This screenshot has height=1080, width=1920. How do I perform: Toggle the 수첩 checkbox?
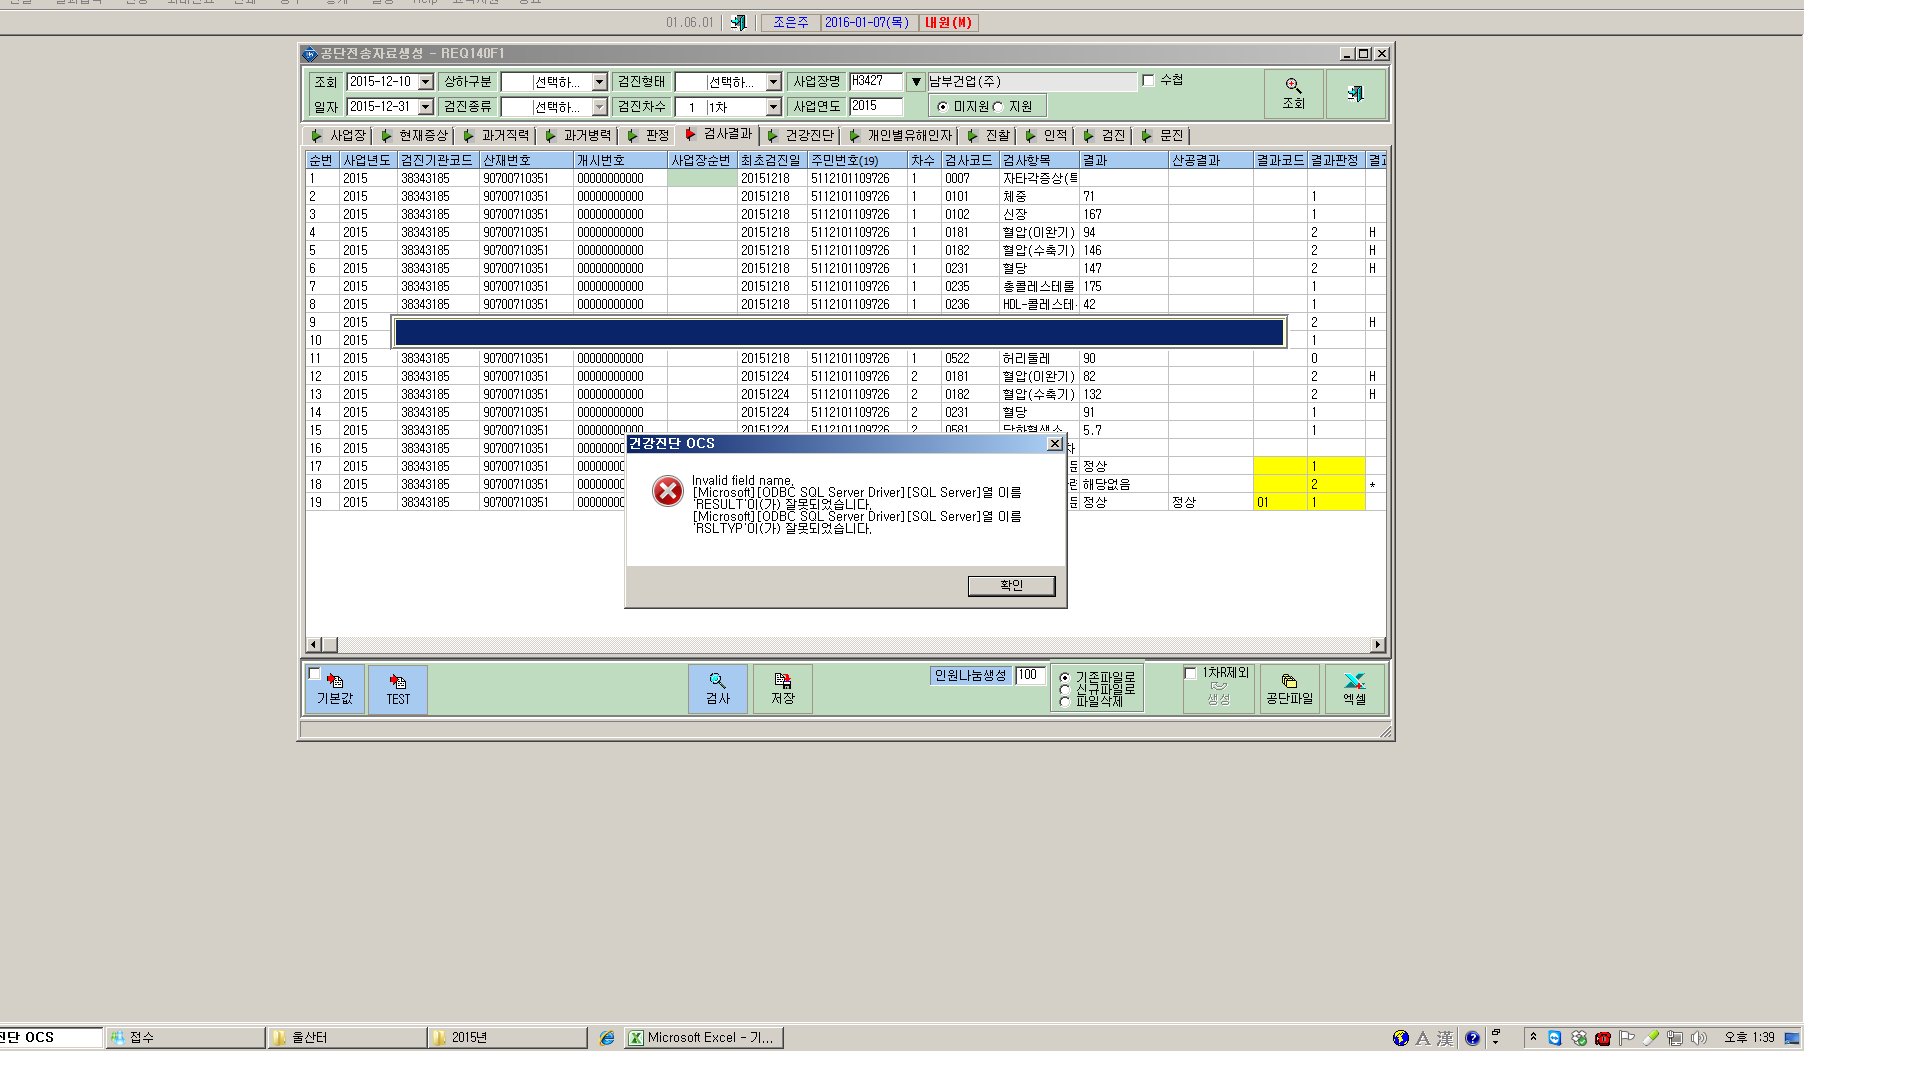(1148, 80)
